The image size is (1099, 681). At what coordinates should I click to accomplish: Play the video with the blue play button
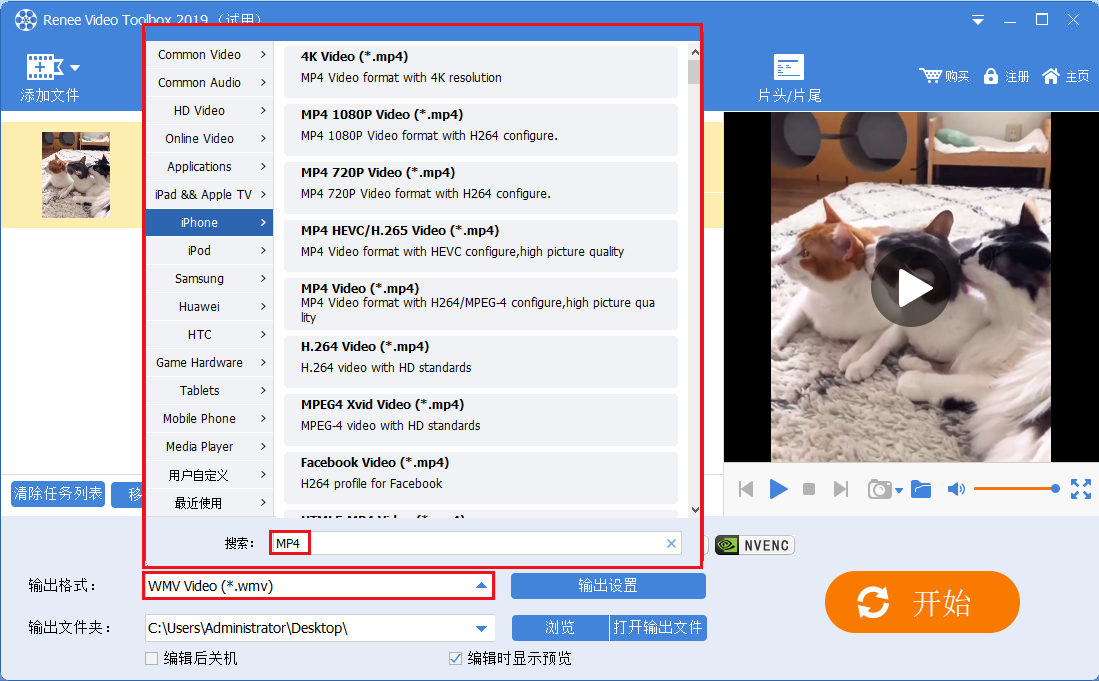(x=778, y=489)
